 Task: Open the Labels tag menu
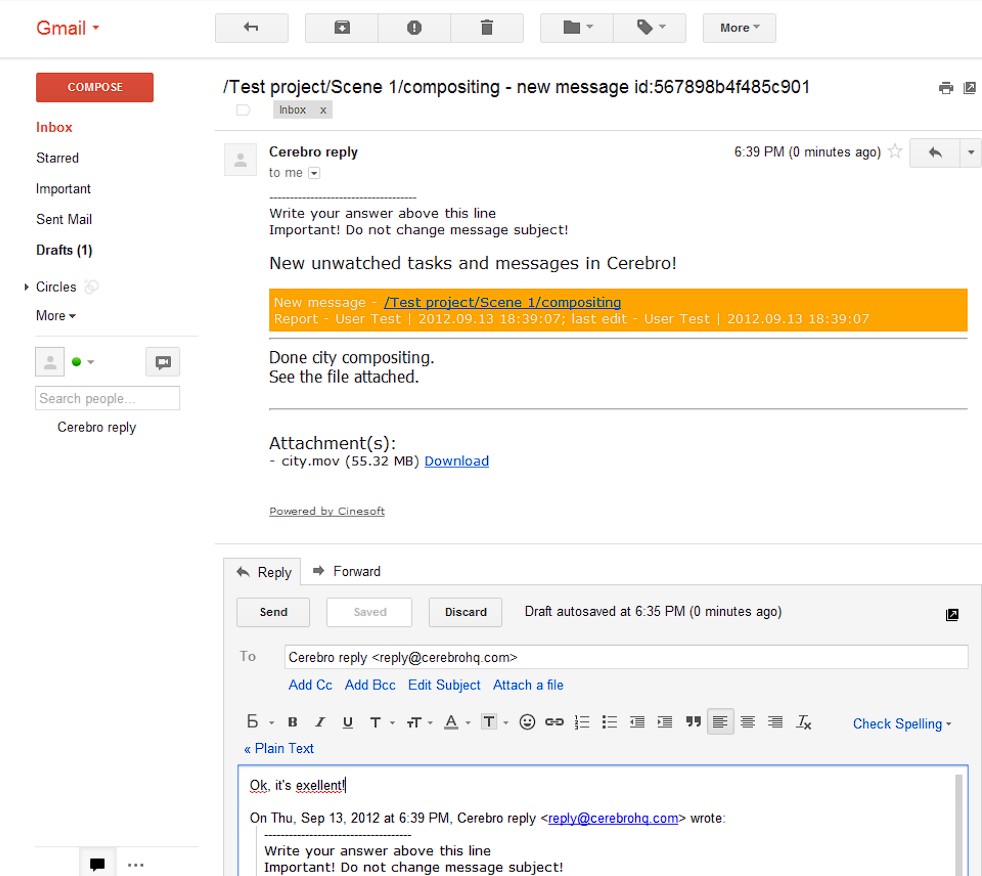649,28
